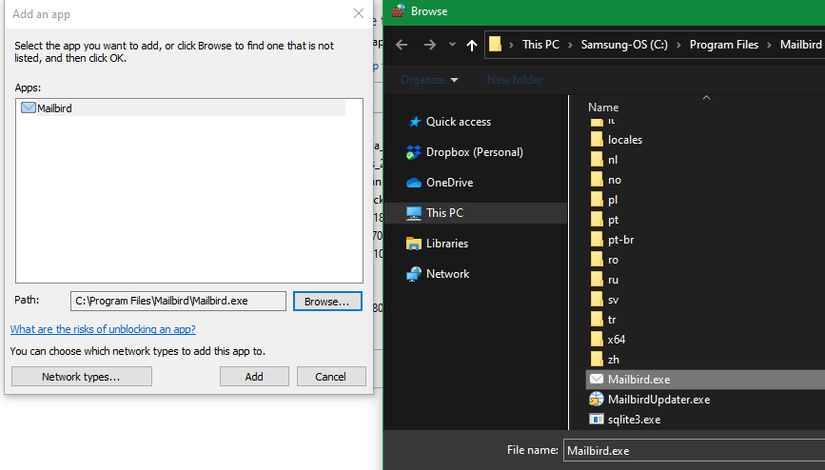
Task: Select Samsung-OS (C:) in breadcrumb
Action: coord(624,45)
